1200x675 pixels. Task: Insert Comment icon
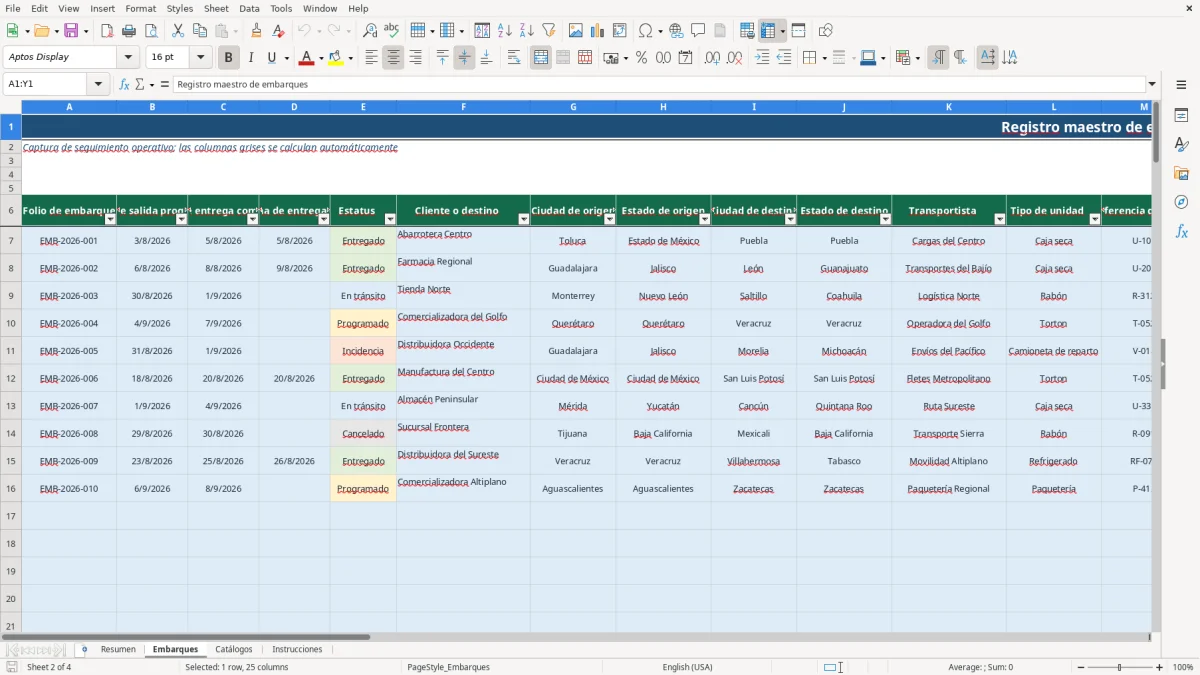[698, 31]
